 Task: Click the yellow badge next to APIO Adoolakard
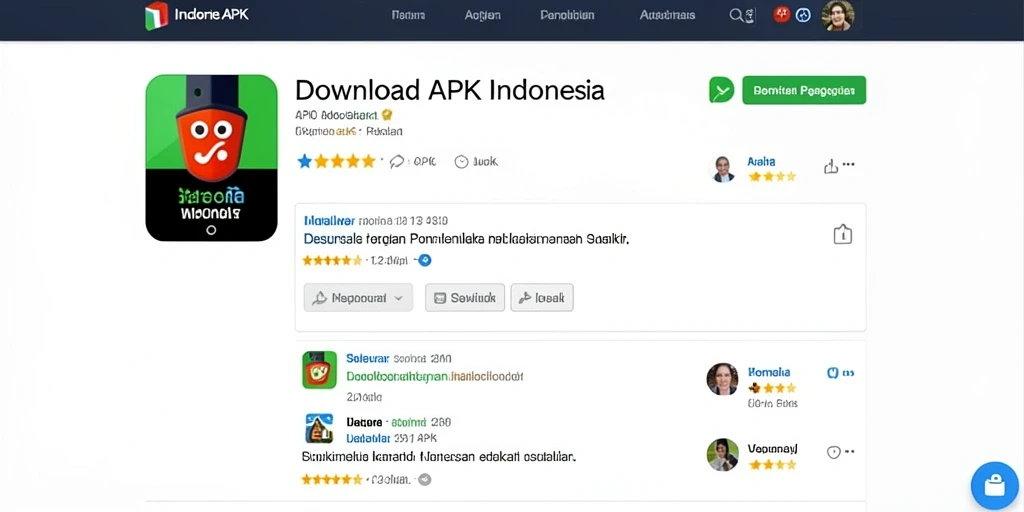387,116
